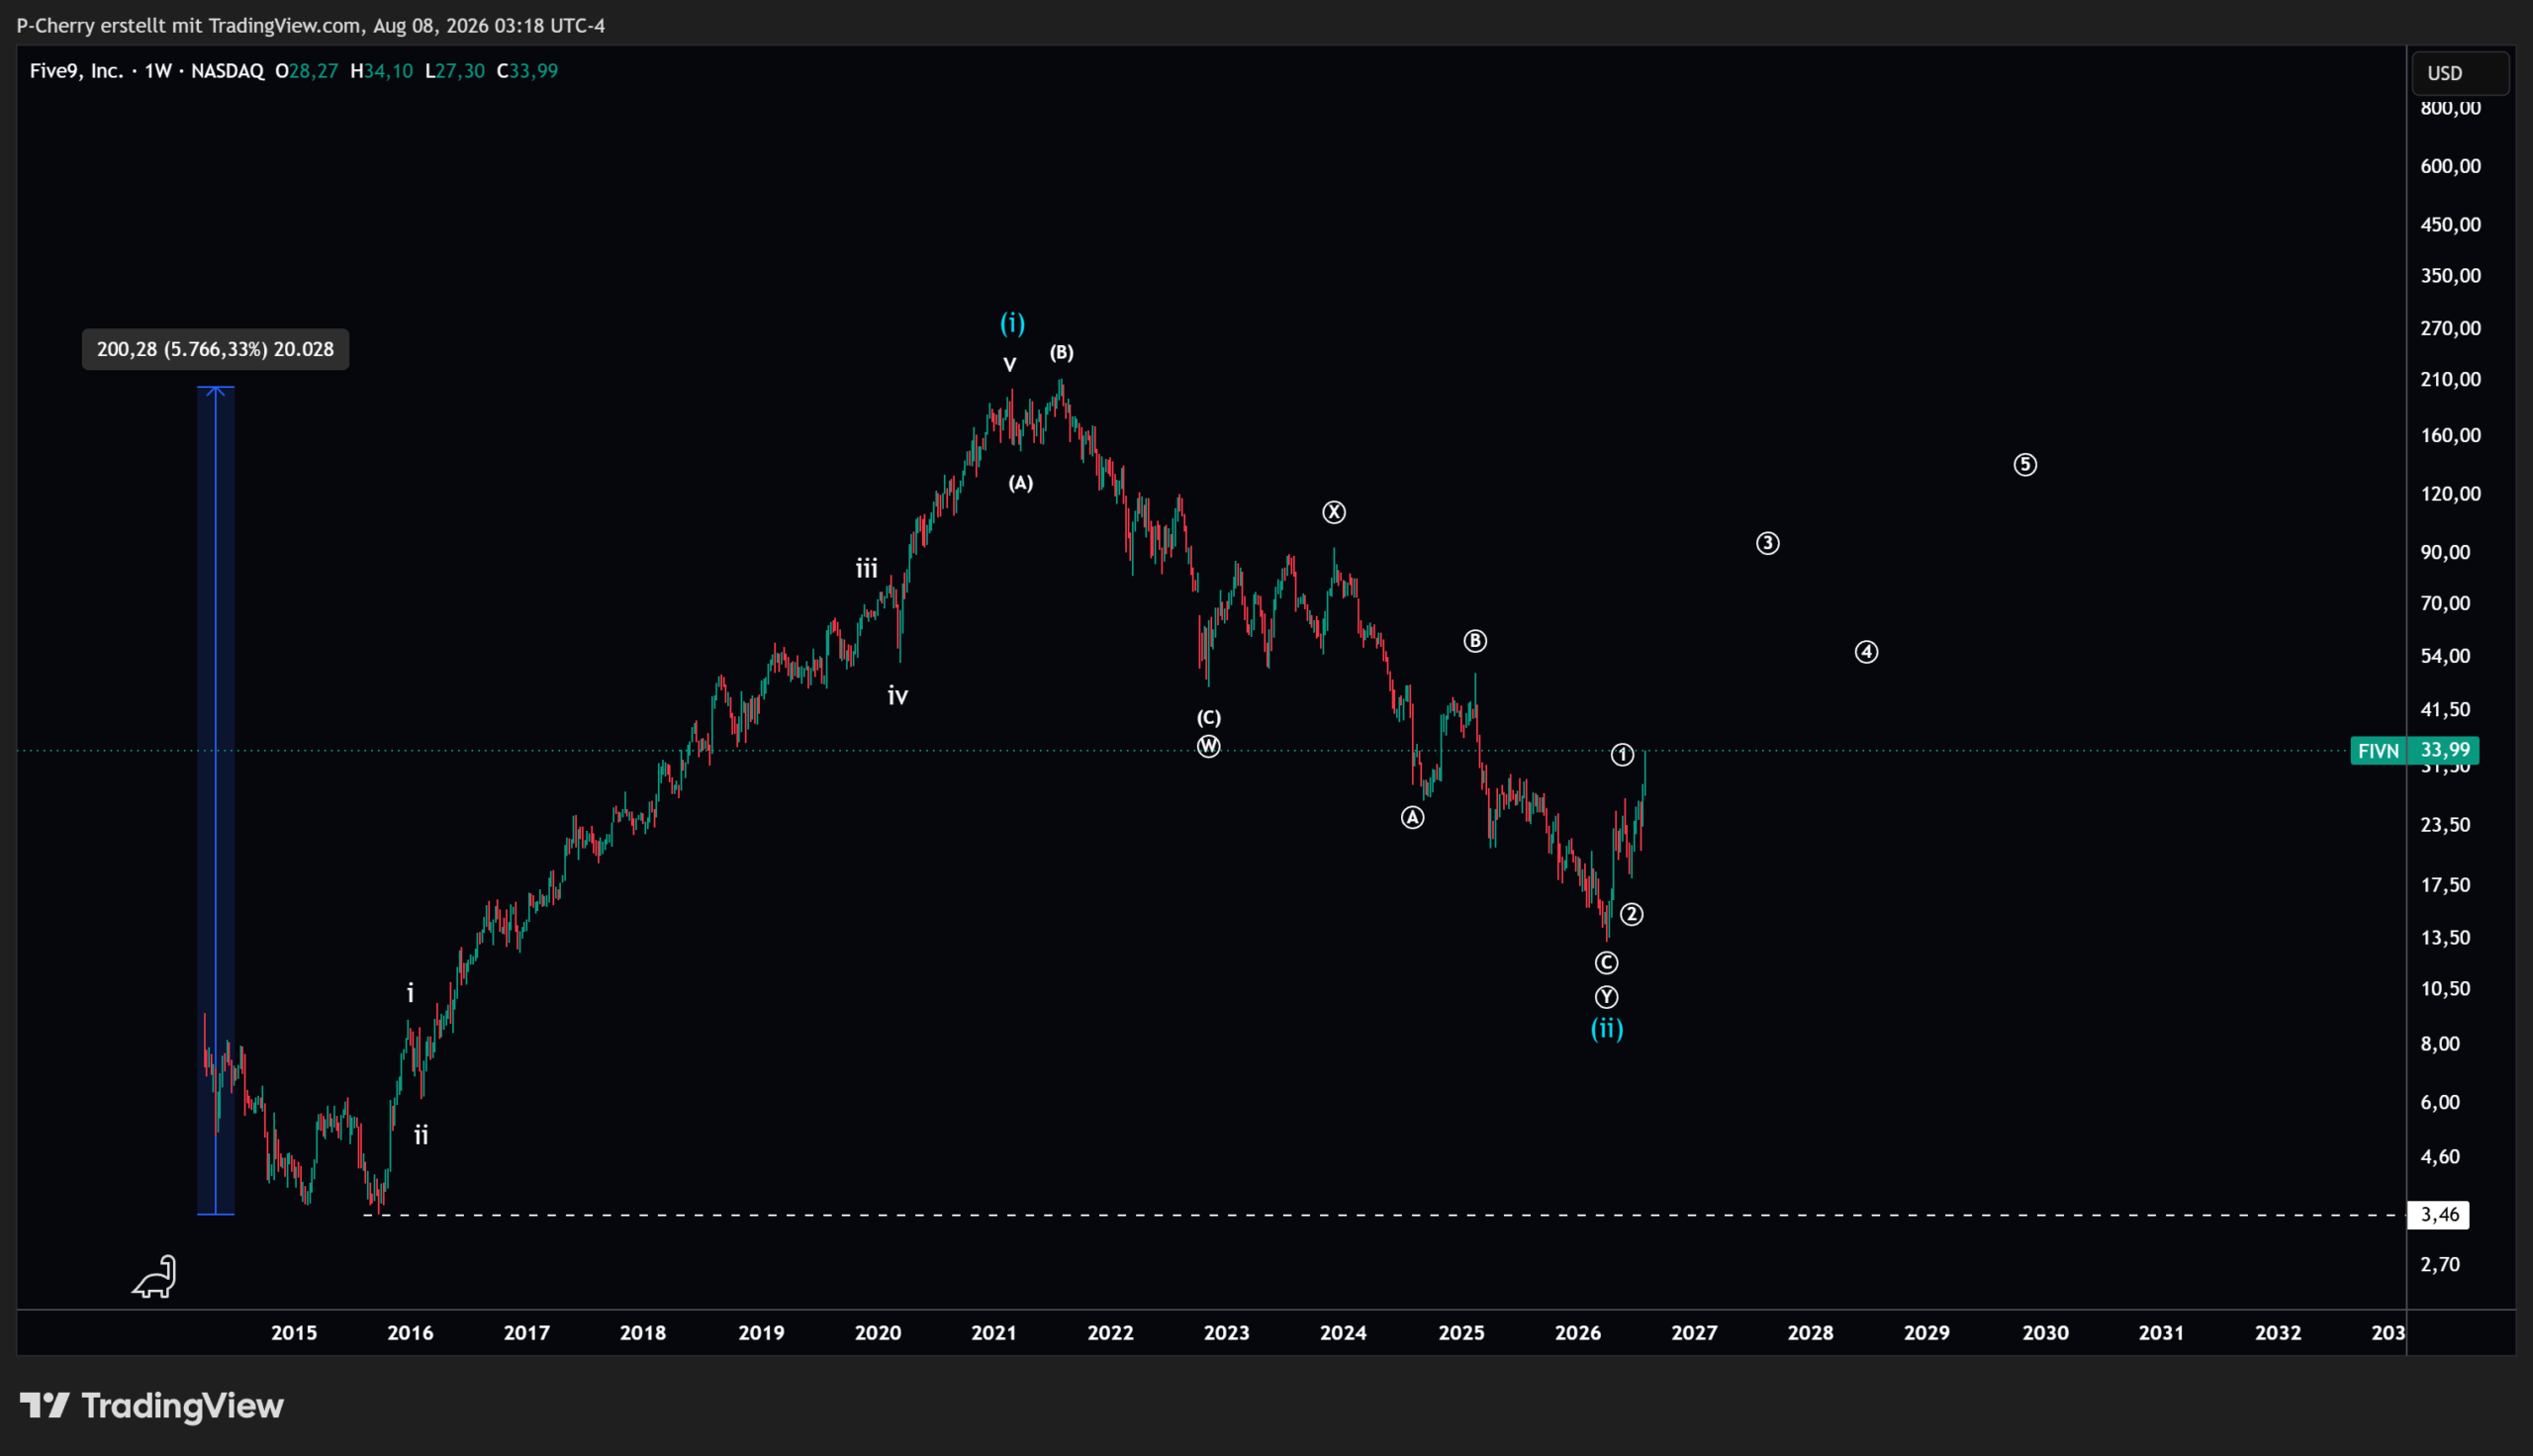
Task: Click the 54,00 price axis label
Action: click(x=2445, y=656)
